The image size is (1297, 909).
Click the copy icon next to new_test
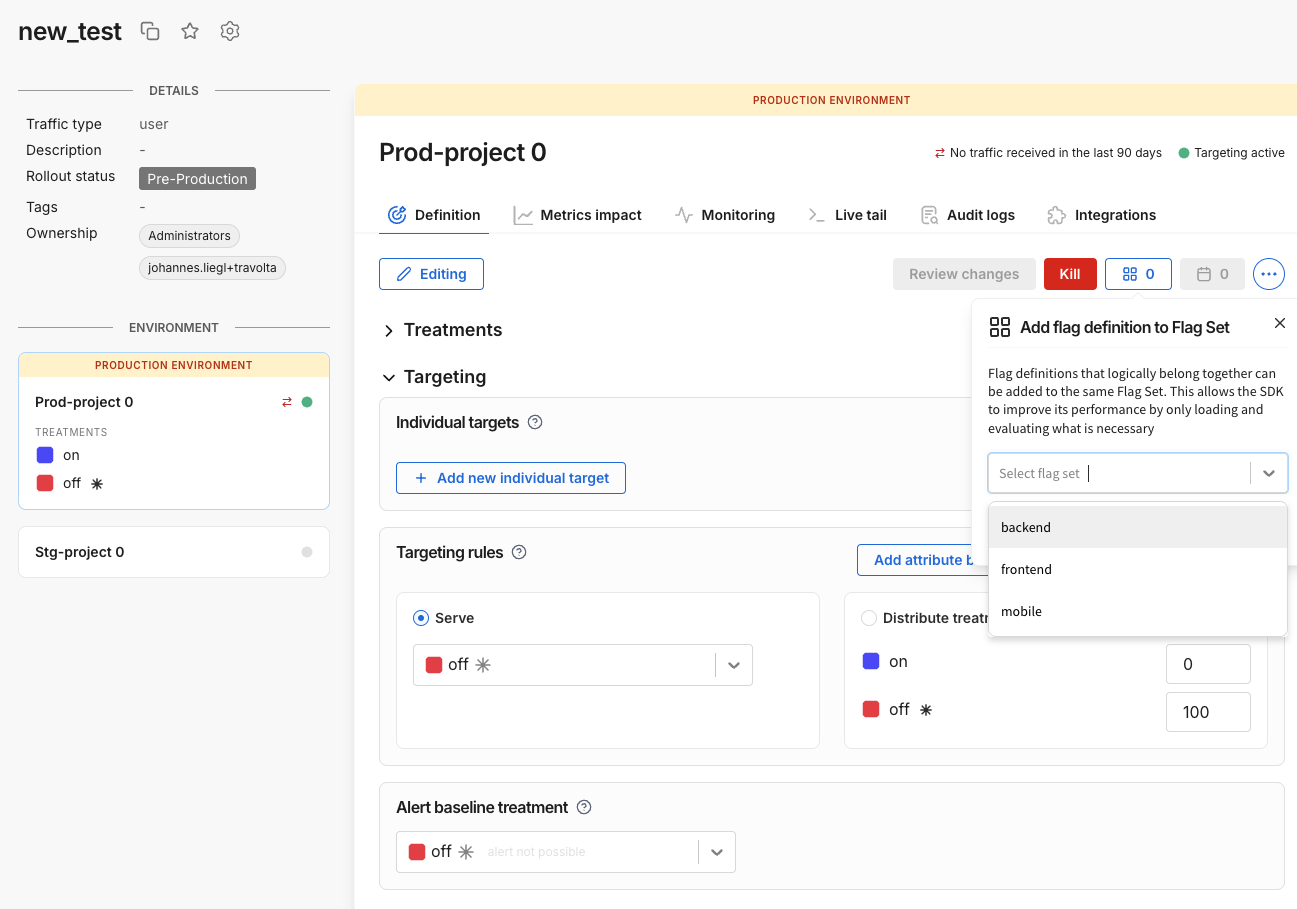pyautogui.click(x=150, y=31)
